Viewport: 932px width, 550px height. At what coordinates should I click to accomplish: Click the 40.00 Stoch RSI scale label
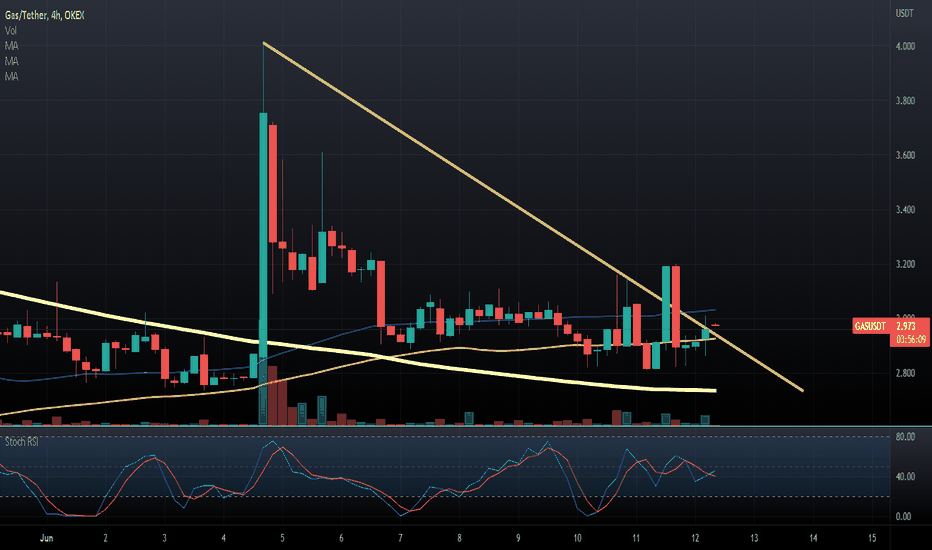point(905,477)
